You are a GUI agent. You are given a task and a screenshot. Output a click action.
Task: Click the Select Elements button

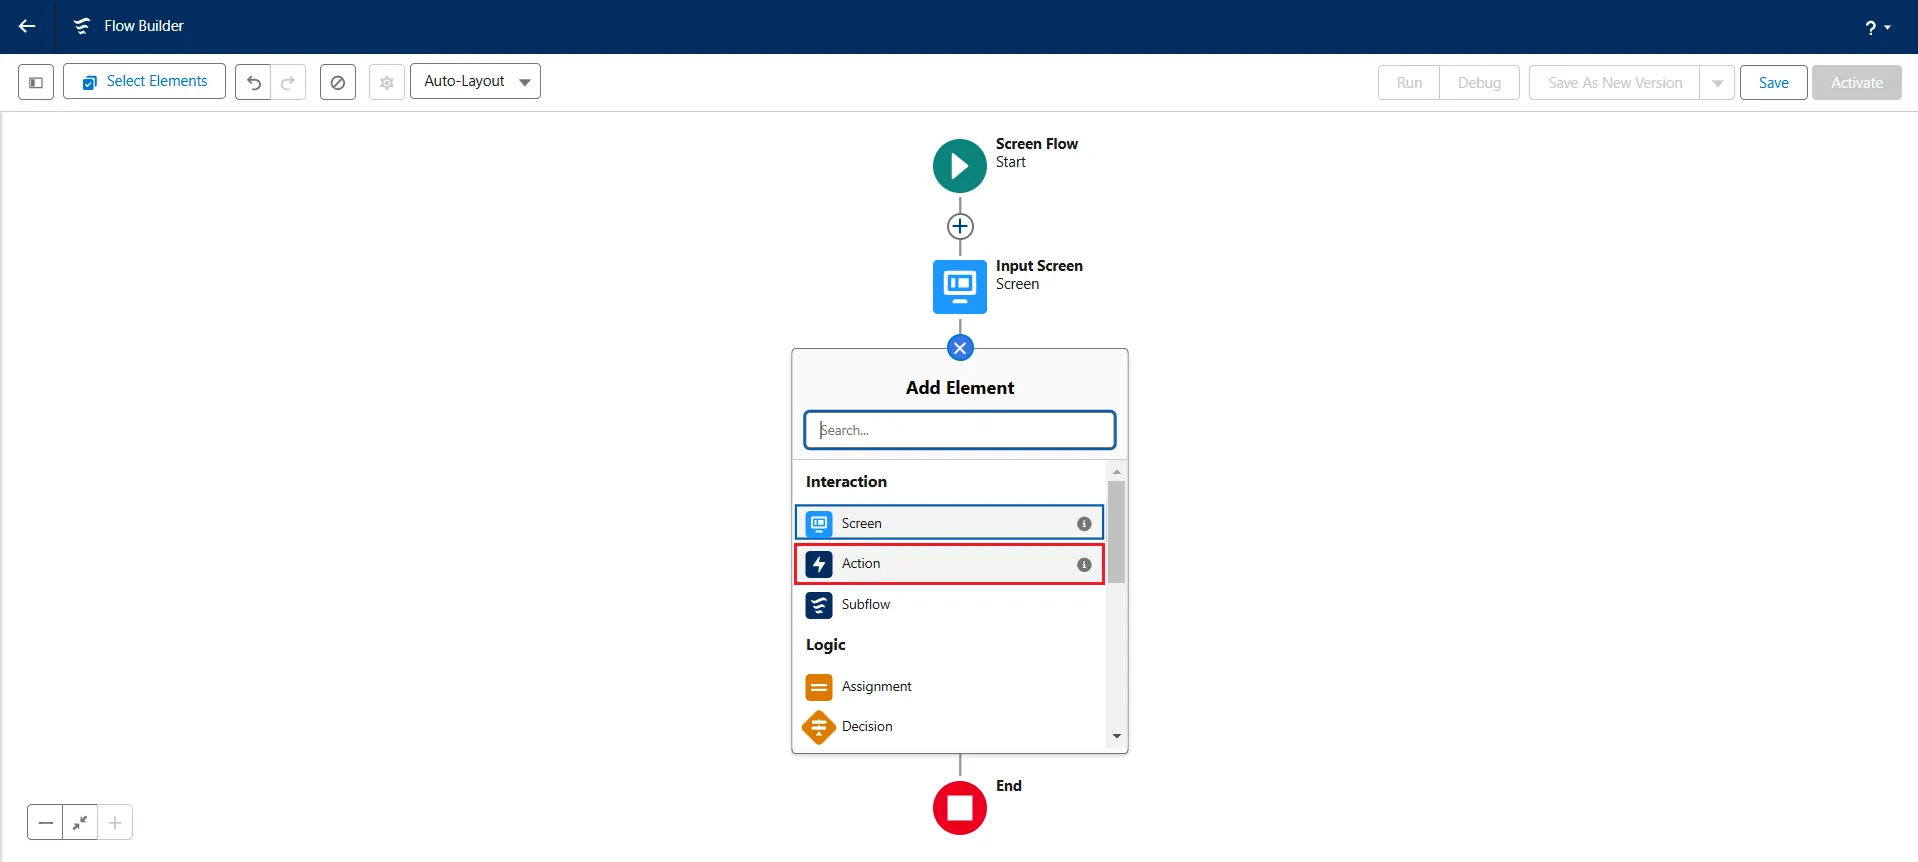[x=145, y=82]
